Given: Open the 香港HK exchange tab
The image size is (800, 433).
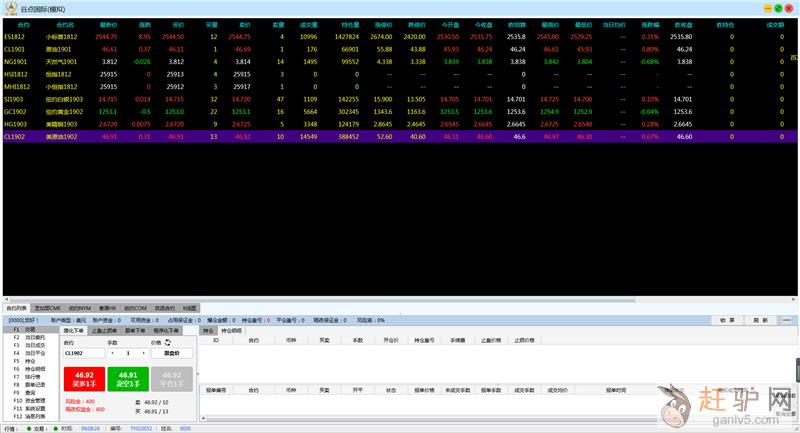Looking at the screenshot, I should pos(107,308).
